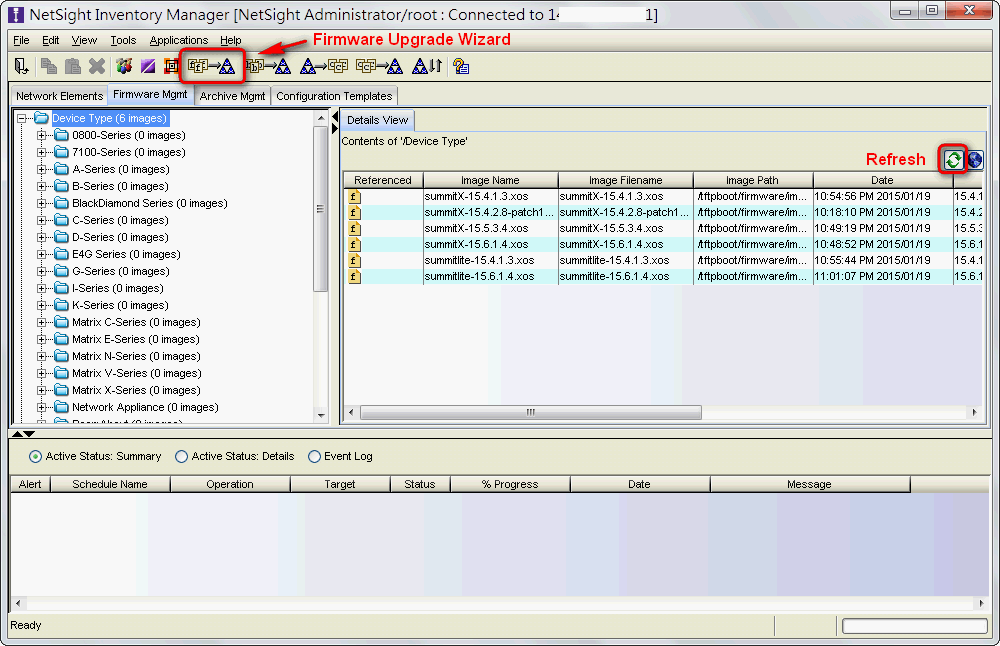Expand the E4G Series tree node

[41, 254]
